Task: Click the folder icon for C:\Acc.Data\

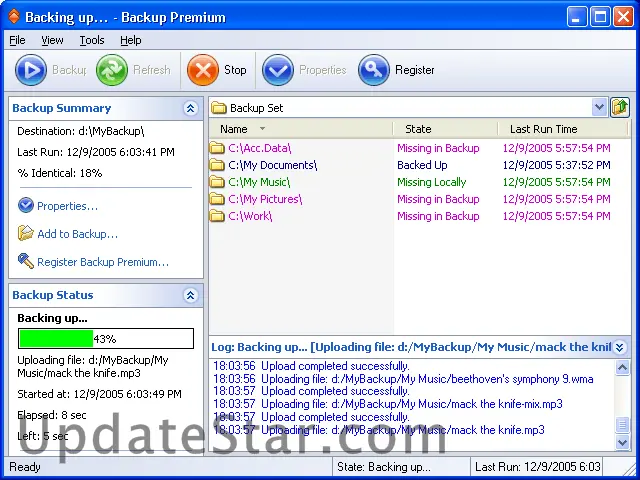Action: [217, 148]
